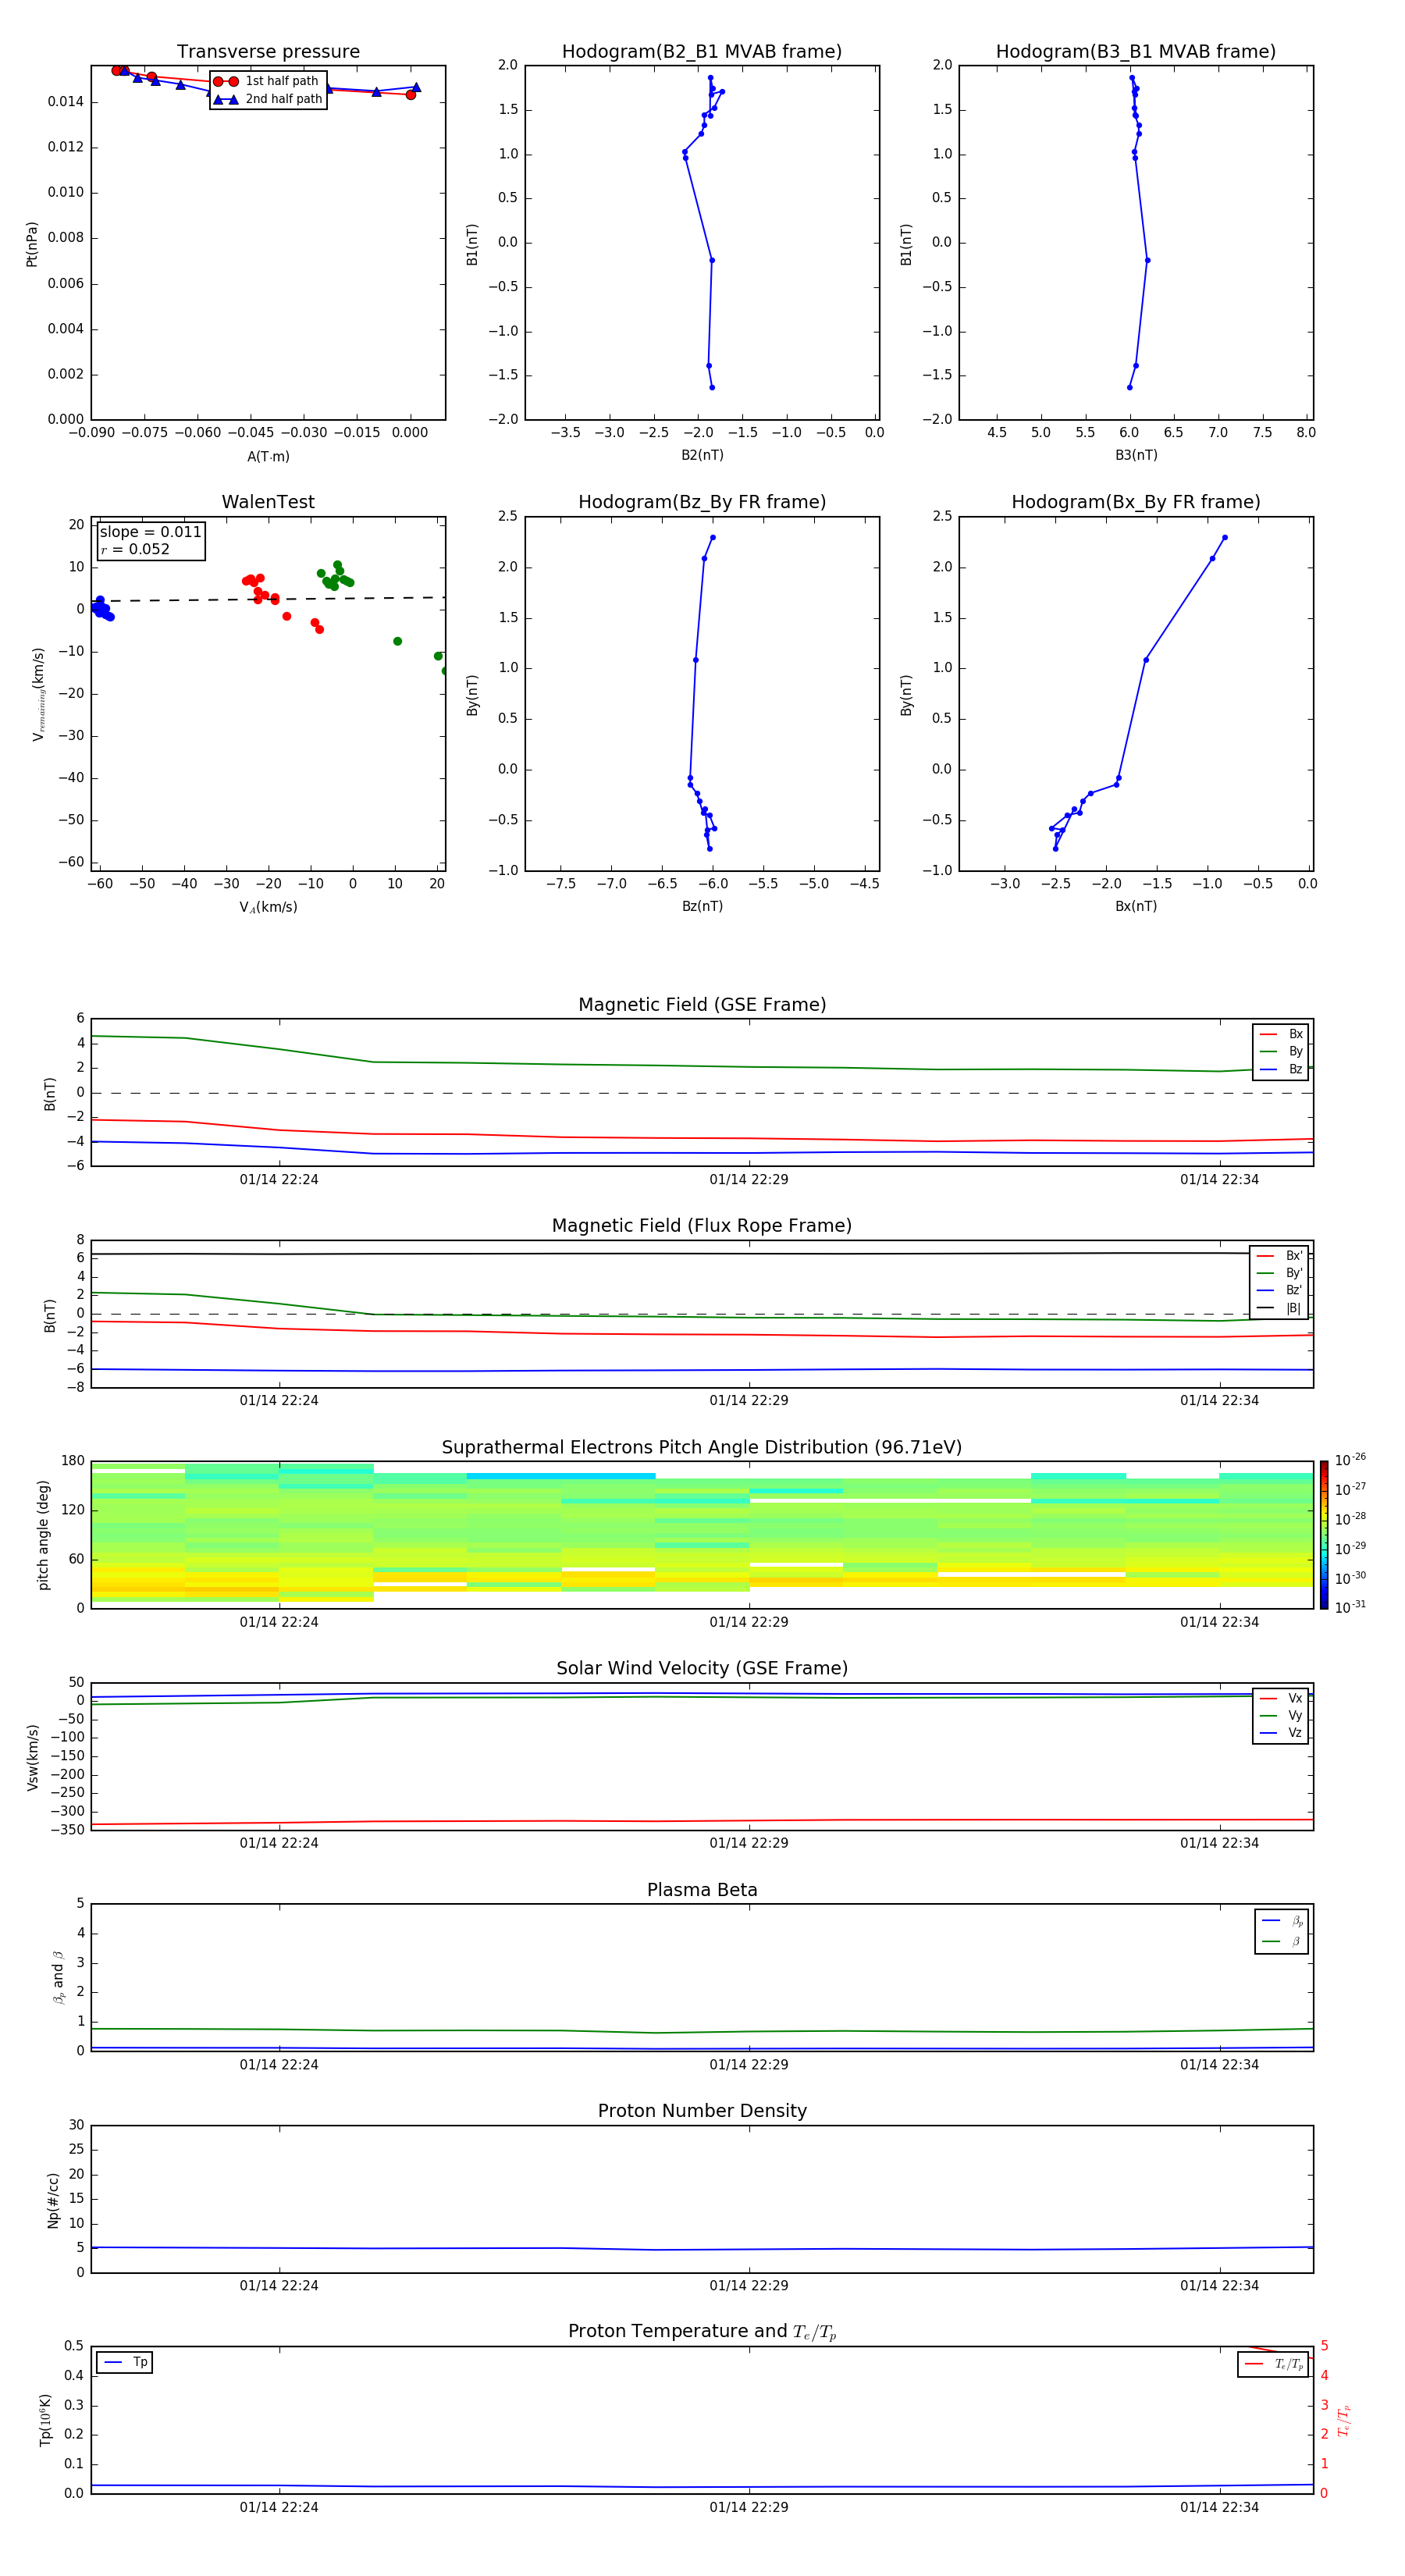
Task: Click the Walen test V_A(km/s) axis label
Action: pos(268,907)
